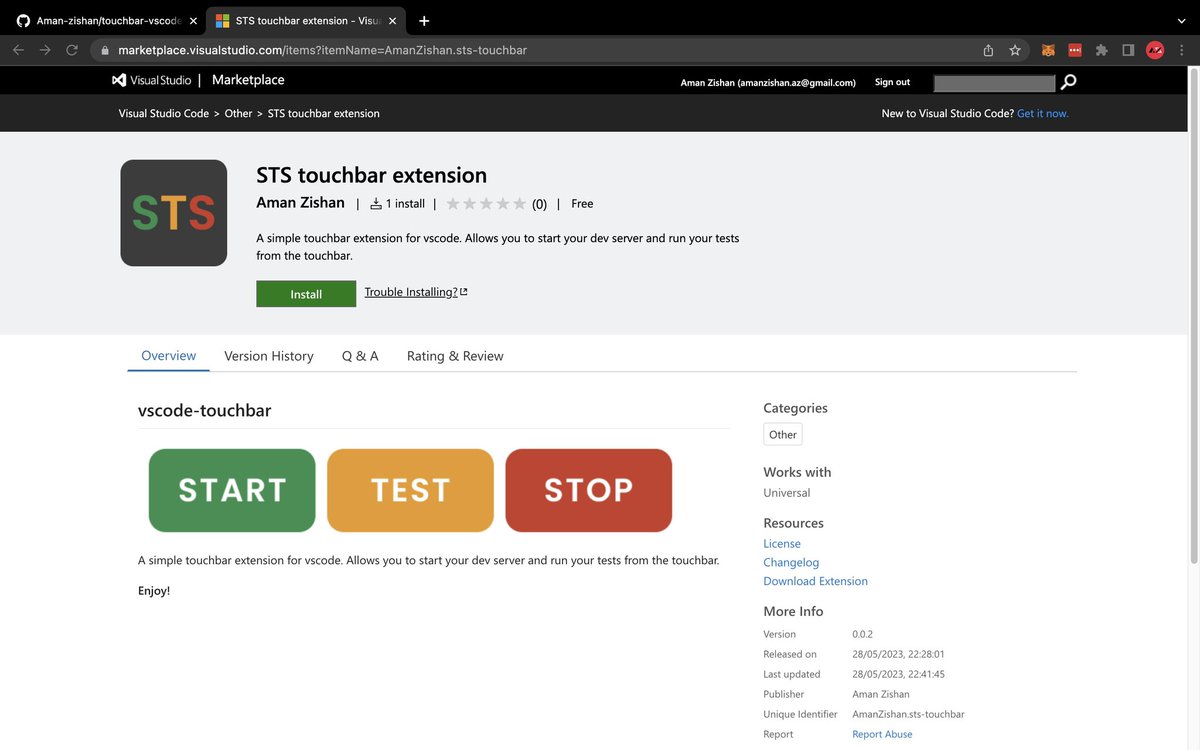This screenshot has height=750, width=1200.
Task: Switch to Aman-zishan/touchbar-vscode tab
Action: 105,20
